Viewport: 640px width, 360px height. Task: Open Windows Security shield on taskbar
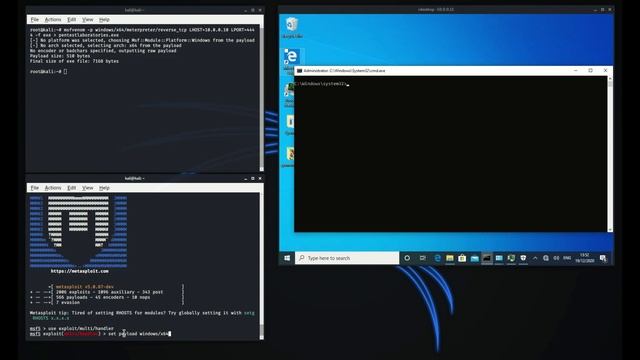[x=523, y=258]
